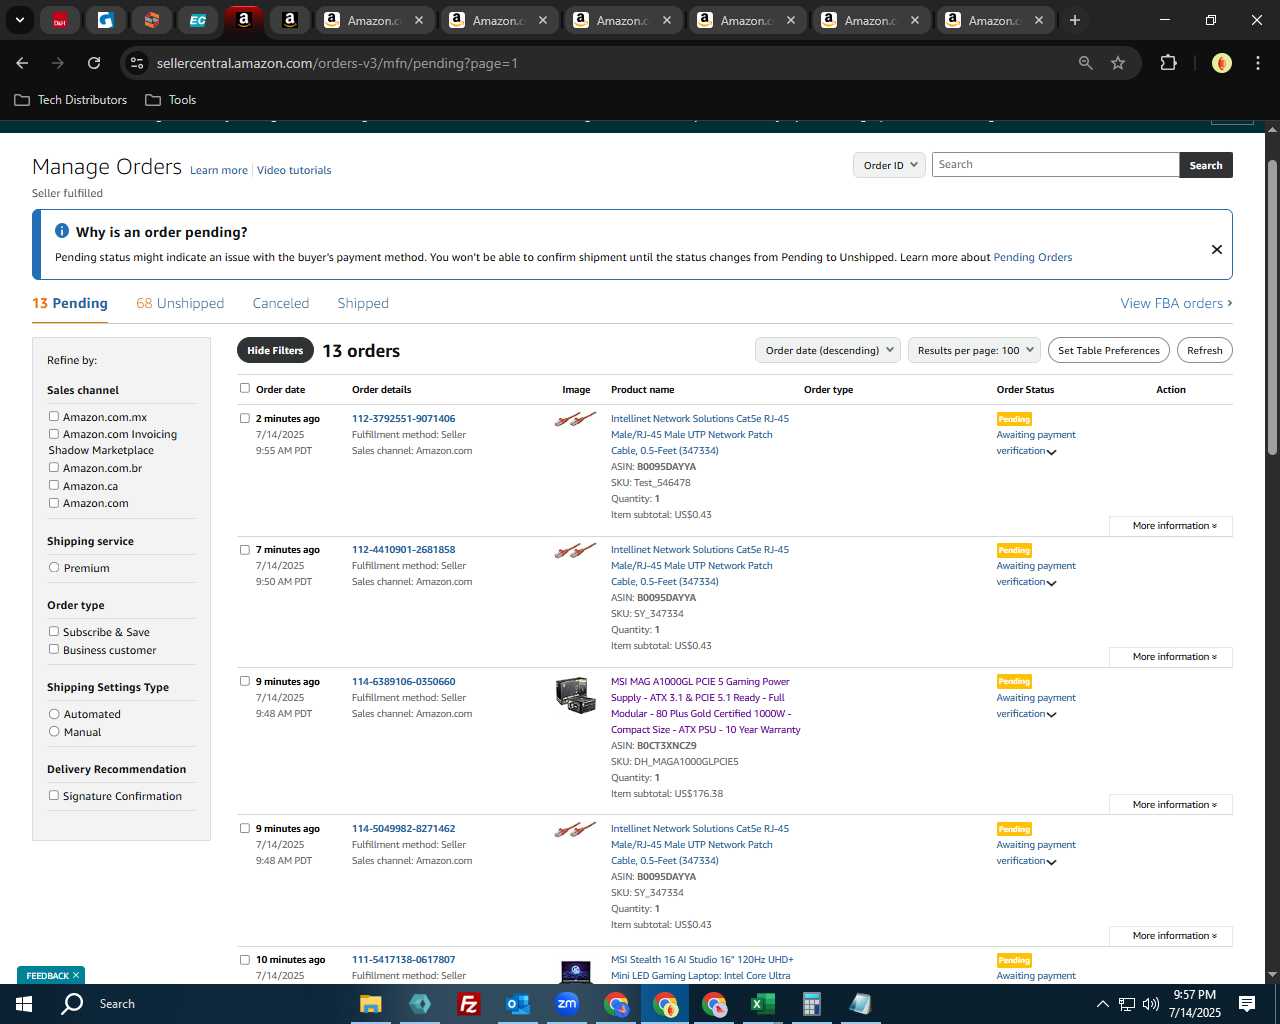The height and width of the screenshot is (1024, 1280).
Task: Open the Chrome profile avatar
Action: click(1221, 63)
